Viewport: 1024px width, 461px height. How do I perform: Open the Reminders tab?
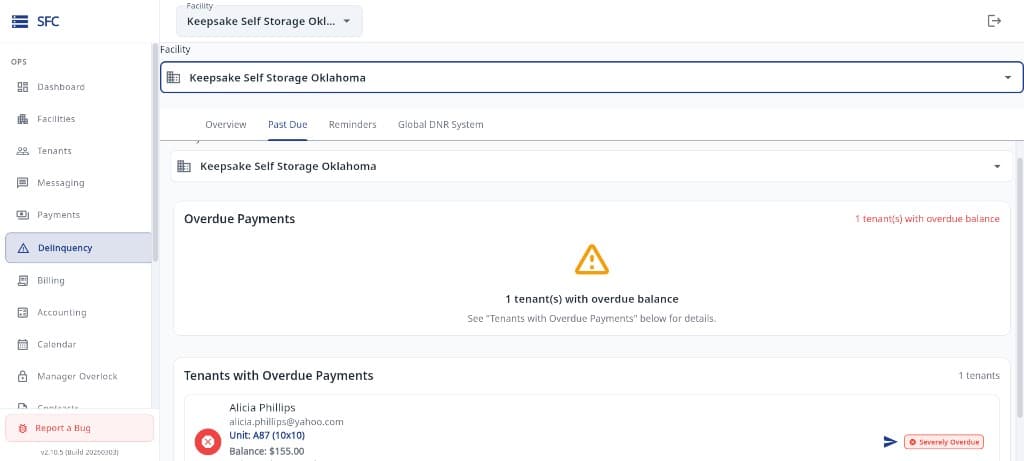click(353, 125)
